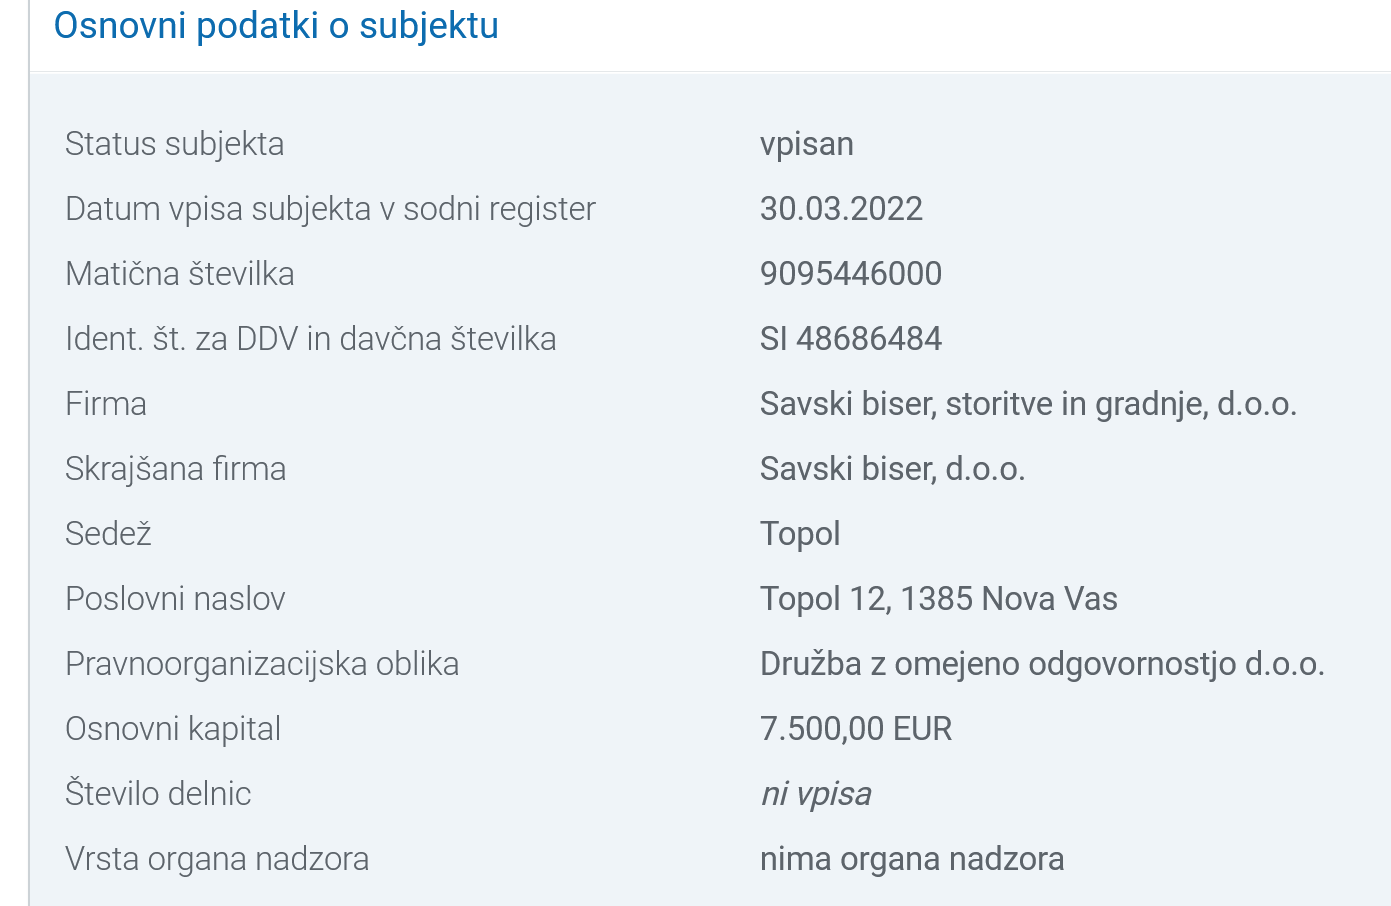Select the Sedež value 'Topol'
This screenshot has height=906, width=1391.
tap(800, 534)
